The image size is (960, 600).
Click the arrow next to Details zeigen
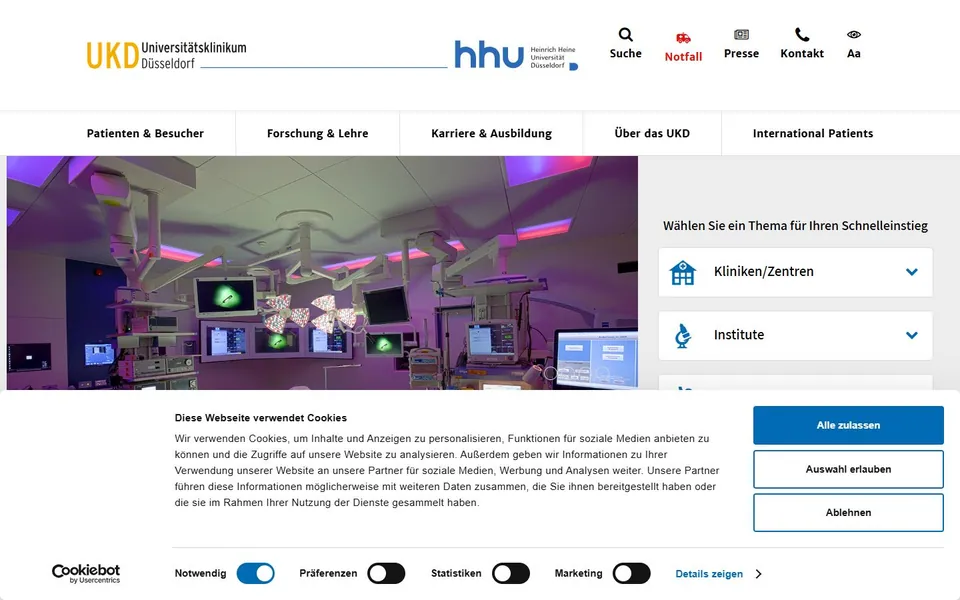[759, 574]
